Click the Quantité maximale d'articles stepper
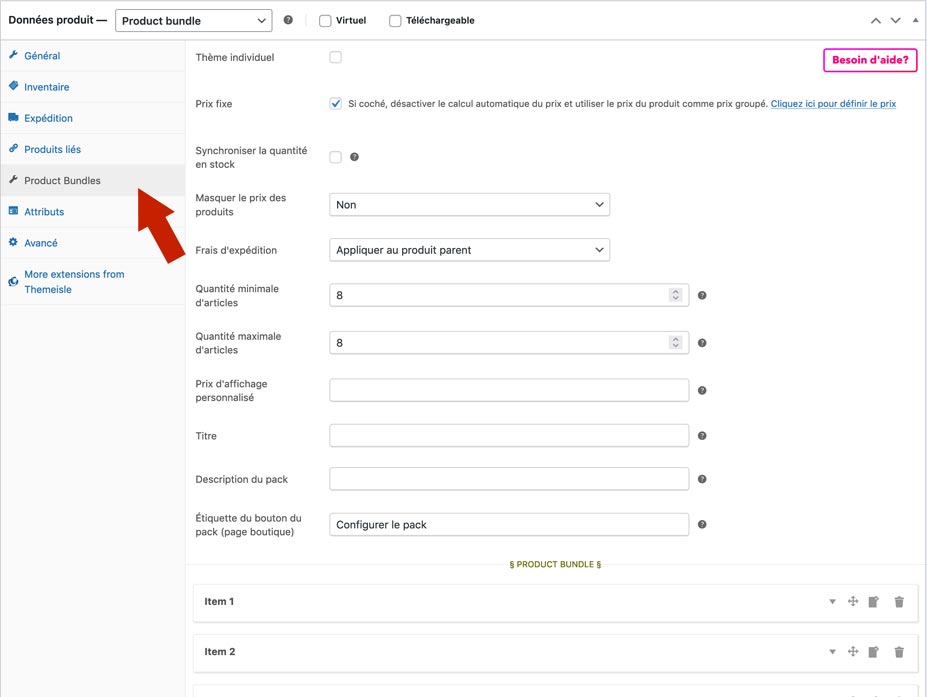Image resolution: width=927 pixels, height=697 pixels. [676, 343]
